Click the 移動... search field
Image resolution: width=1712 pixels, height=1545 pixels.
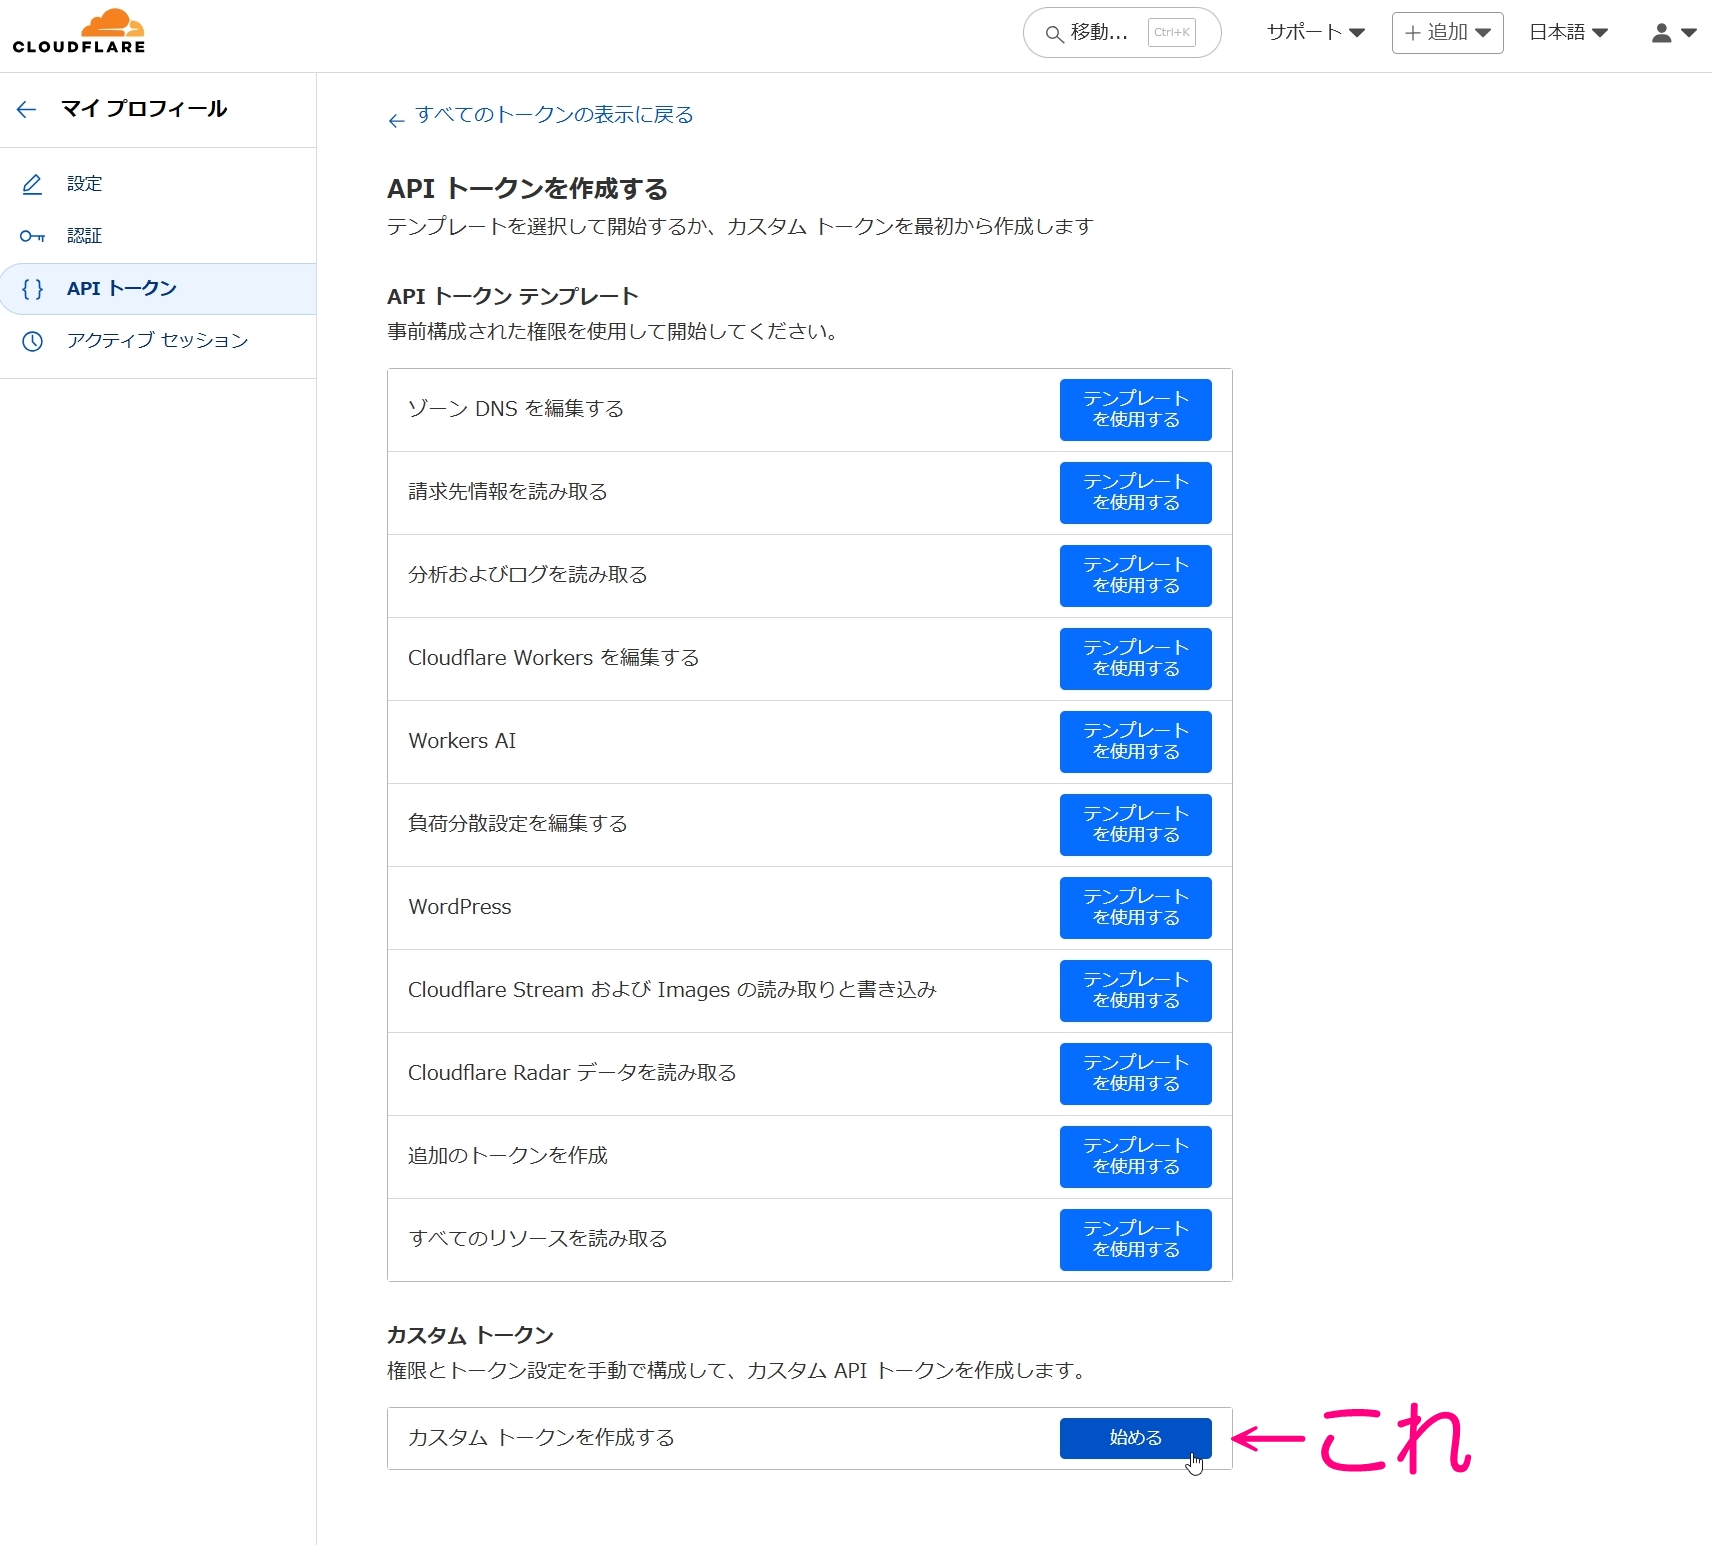click(x=1121, y=33)
